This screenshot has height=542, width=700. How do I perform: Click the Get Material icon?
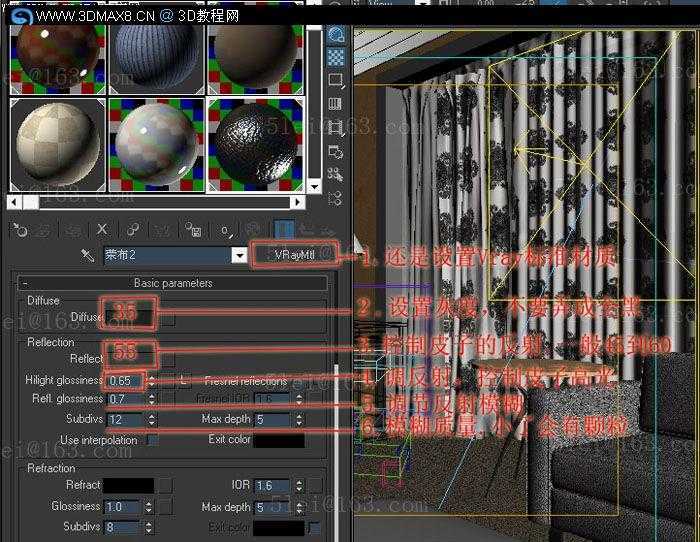click(x=20, y=230)
